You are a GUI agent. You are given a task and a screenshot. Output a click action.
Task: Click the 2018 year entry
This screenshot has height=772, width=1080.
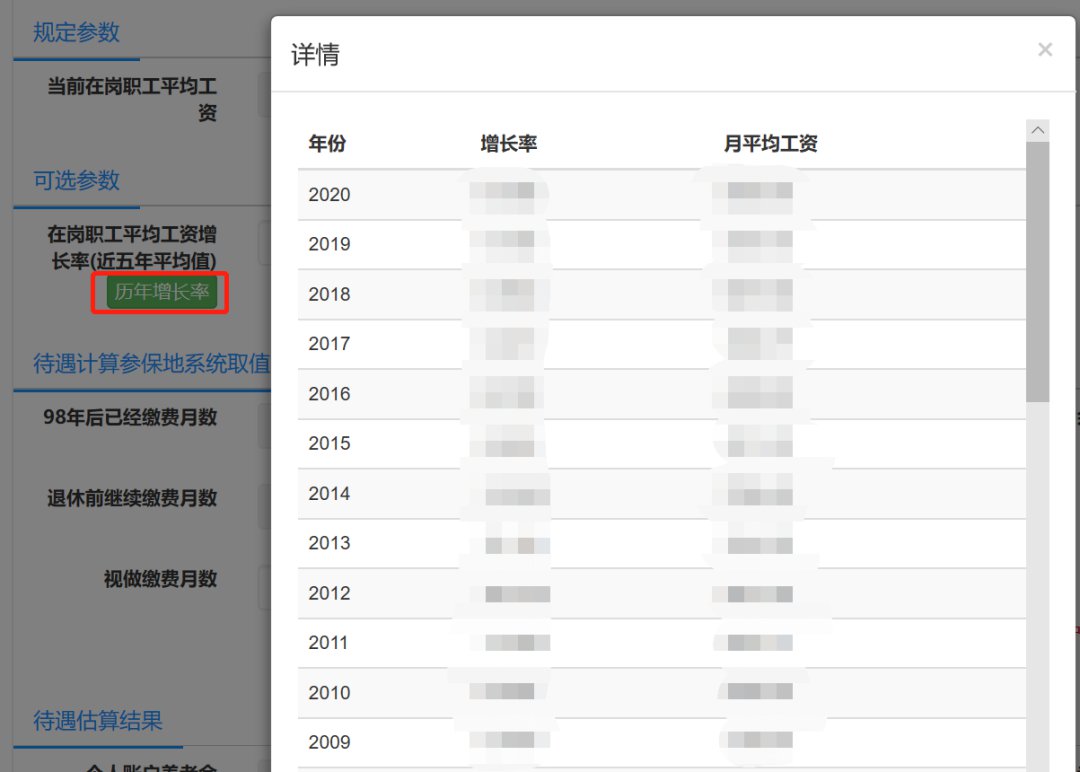tap(329, 294)
